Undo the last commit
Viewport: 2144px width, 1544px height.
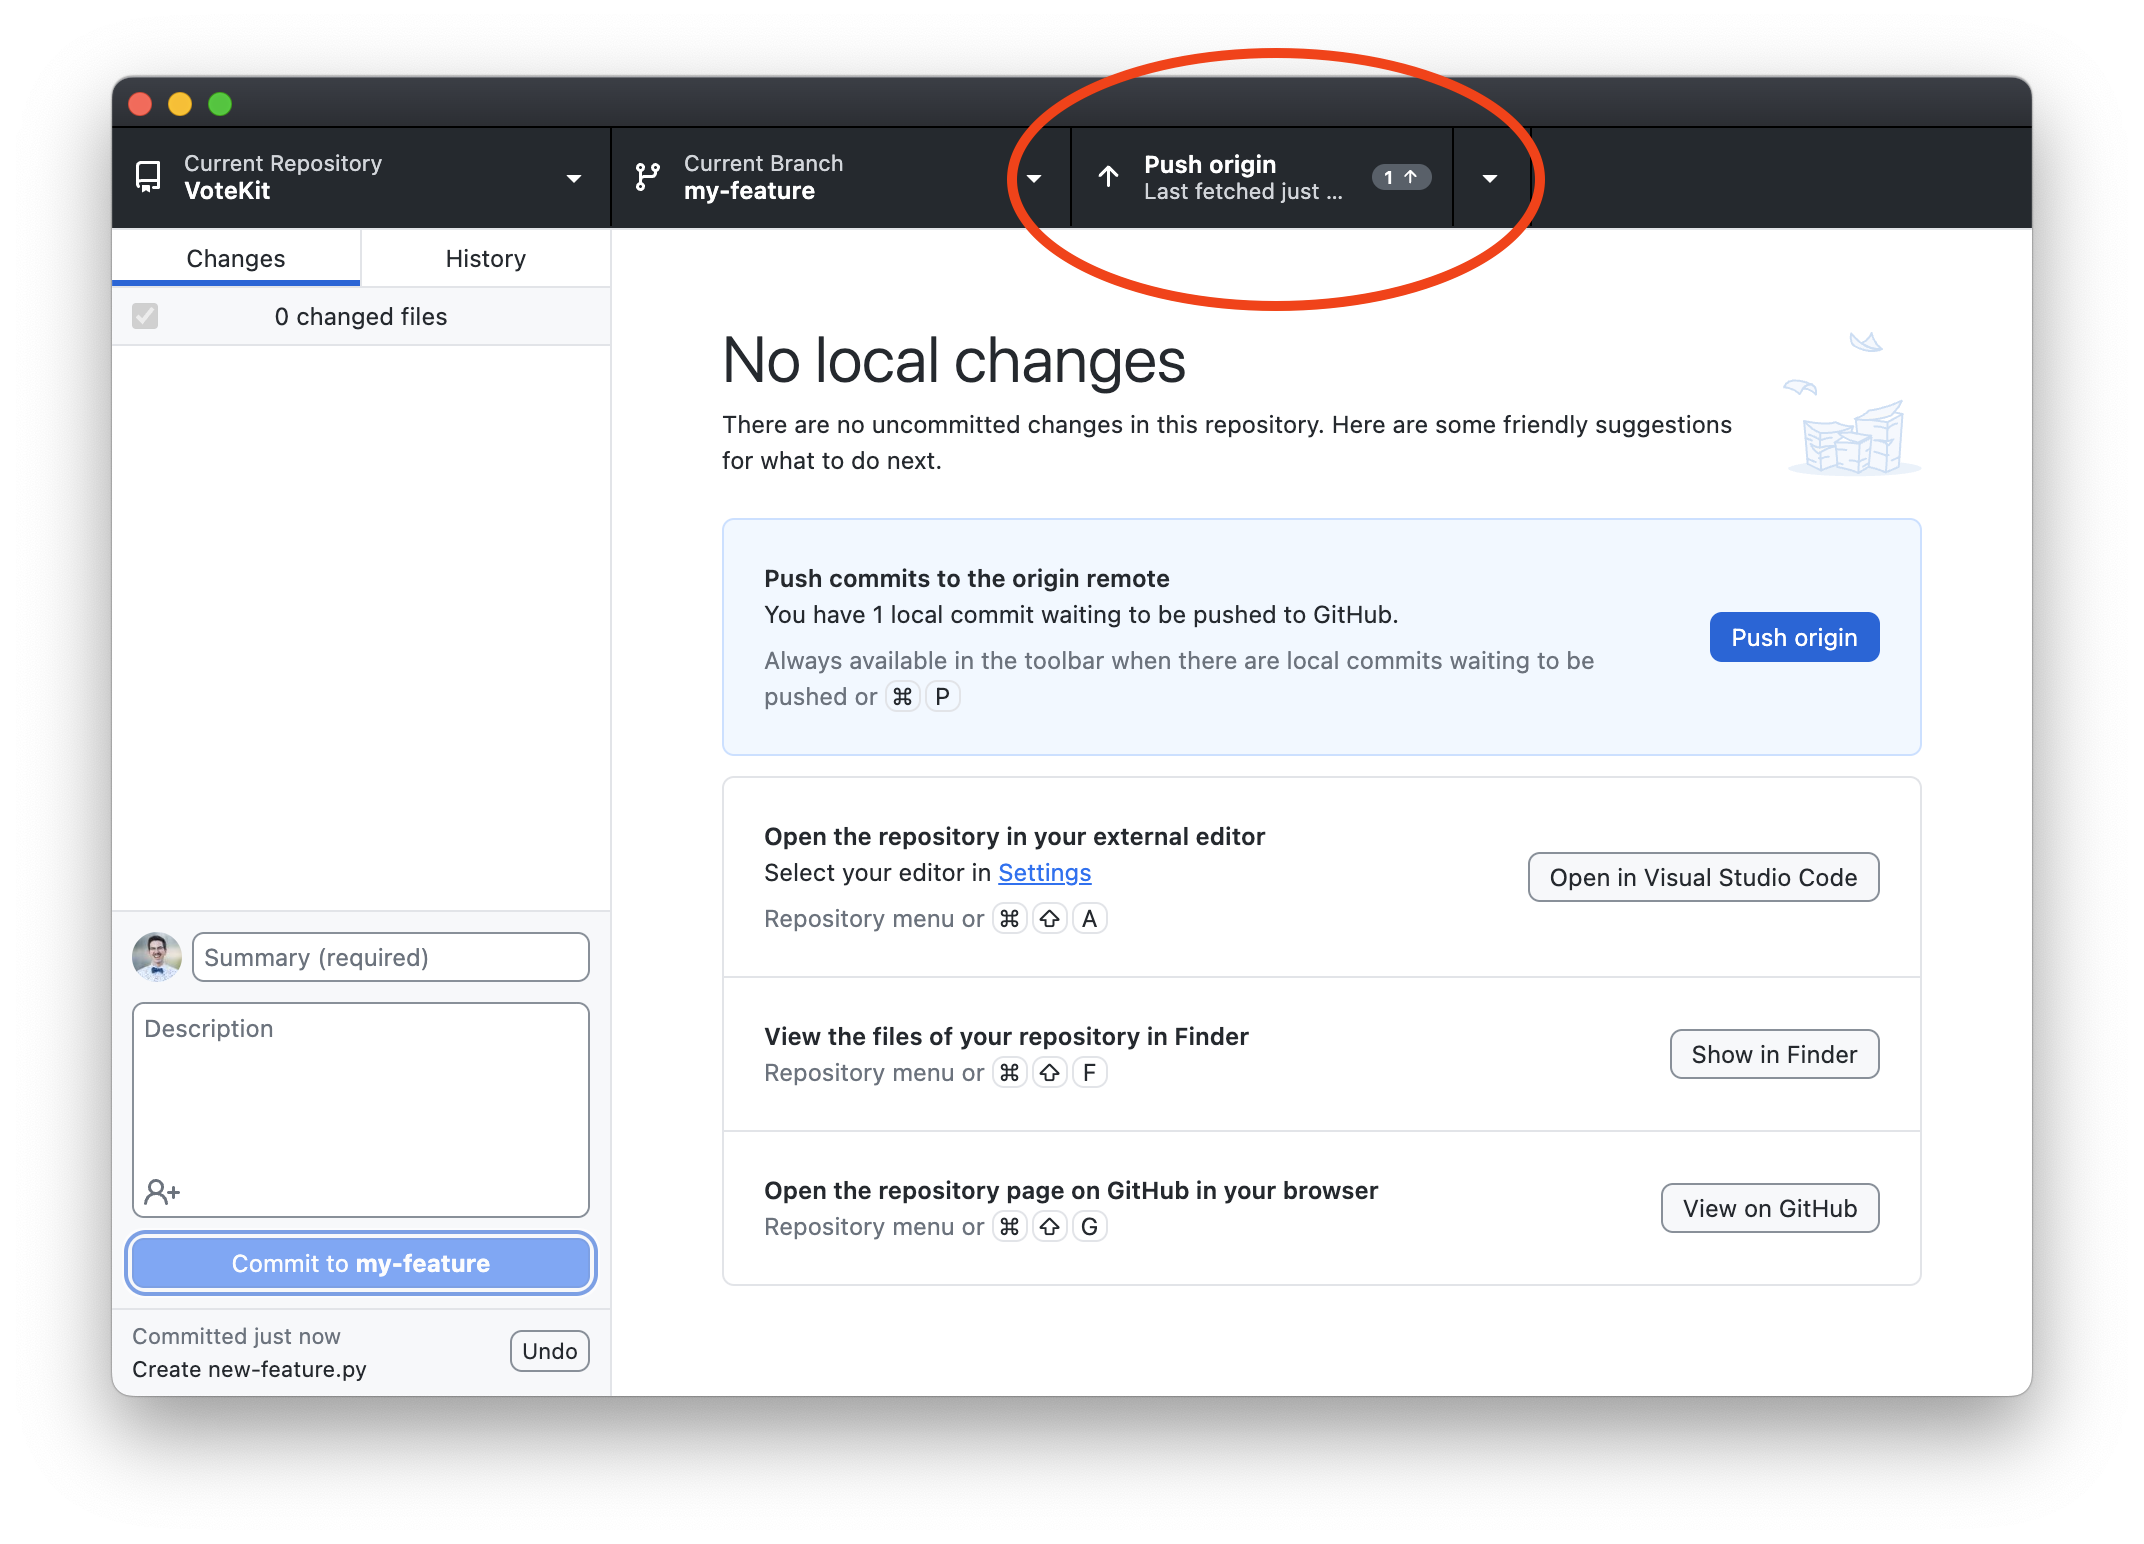[549, 1351]
